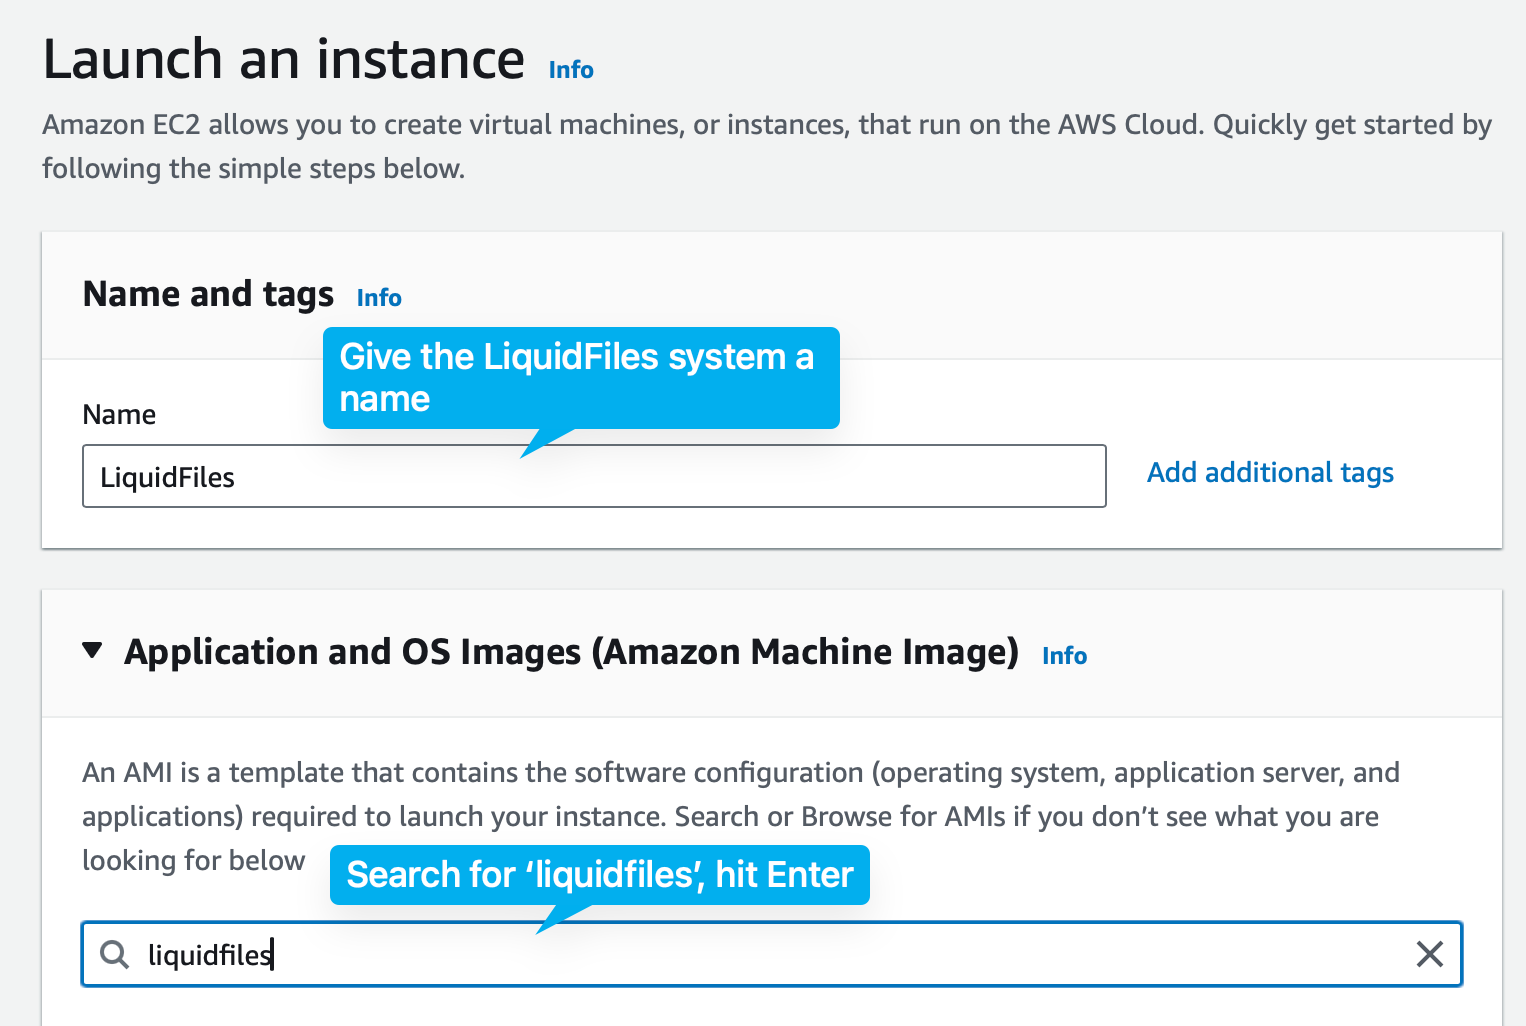Click the Application and OS Images heading text
This screenshot has width=1526, height=1026.
point(575,651)
